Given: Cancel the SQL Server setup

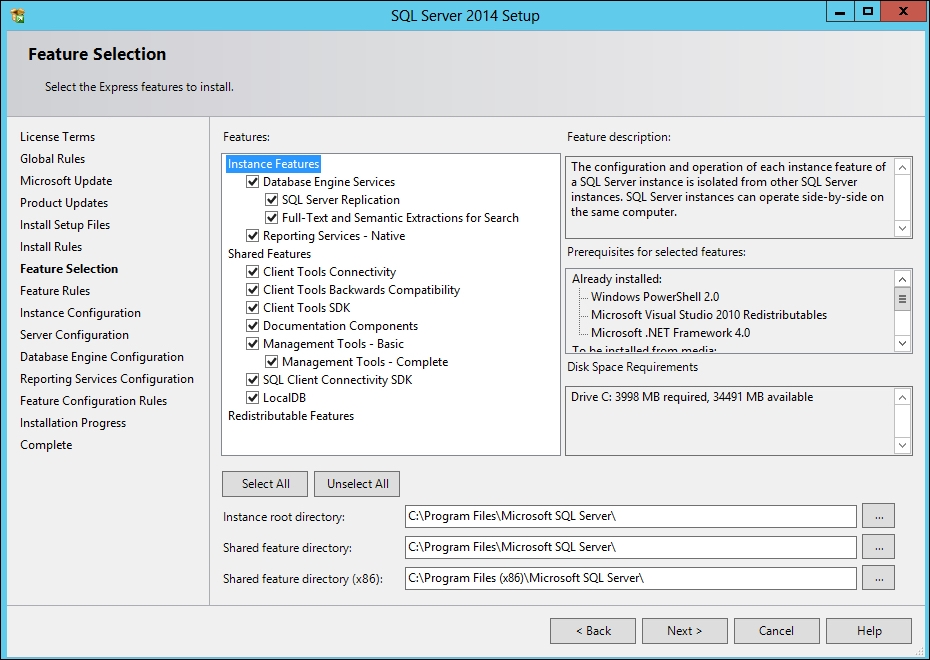Looking at the screenshot, I should pyautogui.click(x=776, y=631).
